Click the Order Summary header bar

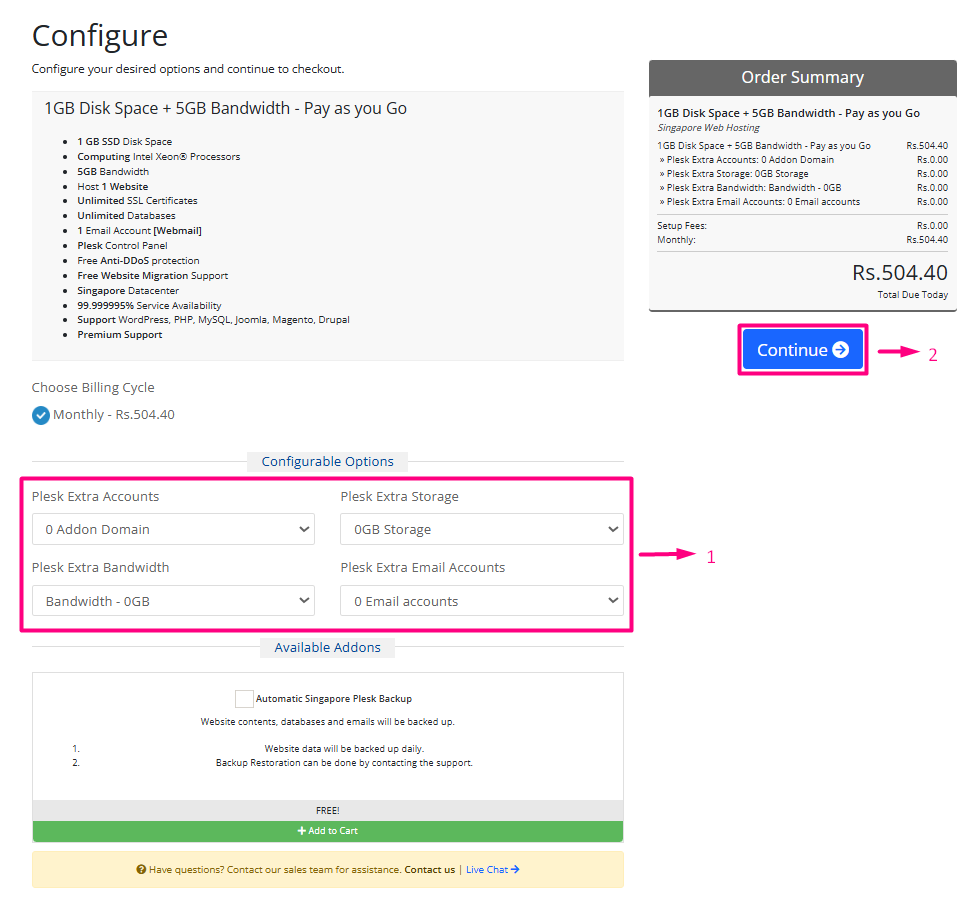802,77
